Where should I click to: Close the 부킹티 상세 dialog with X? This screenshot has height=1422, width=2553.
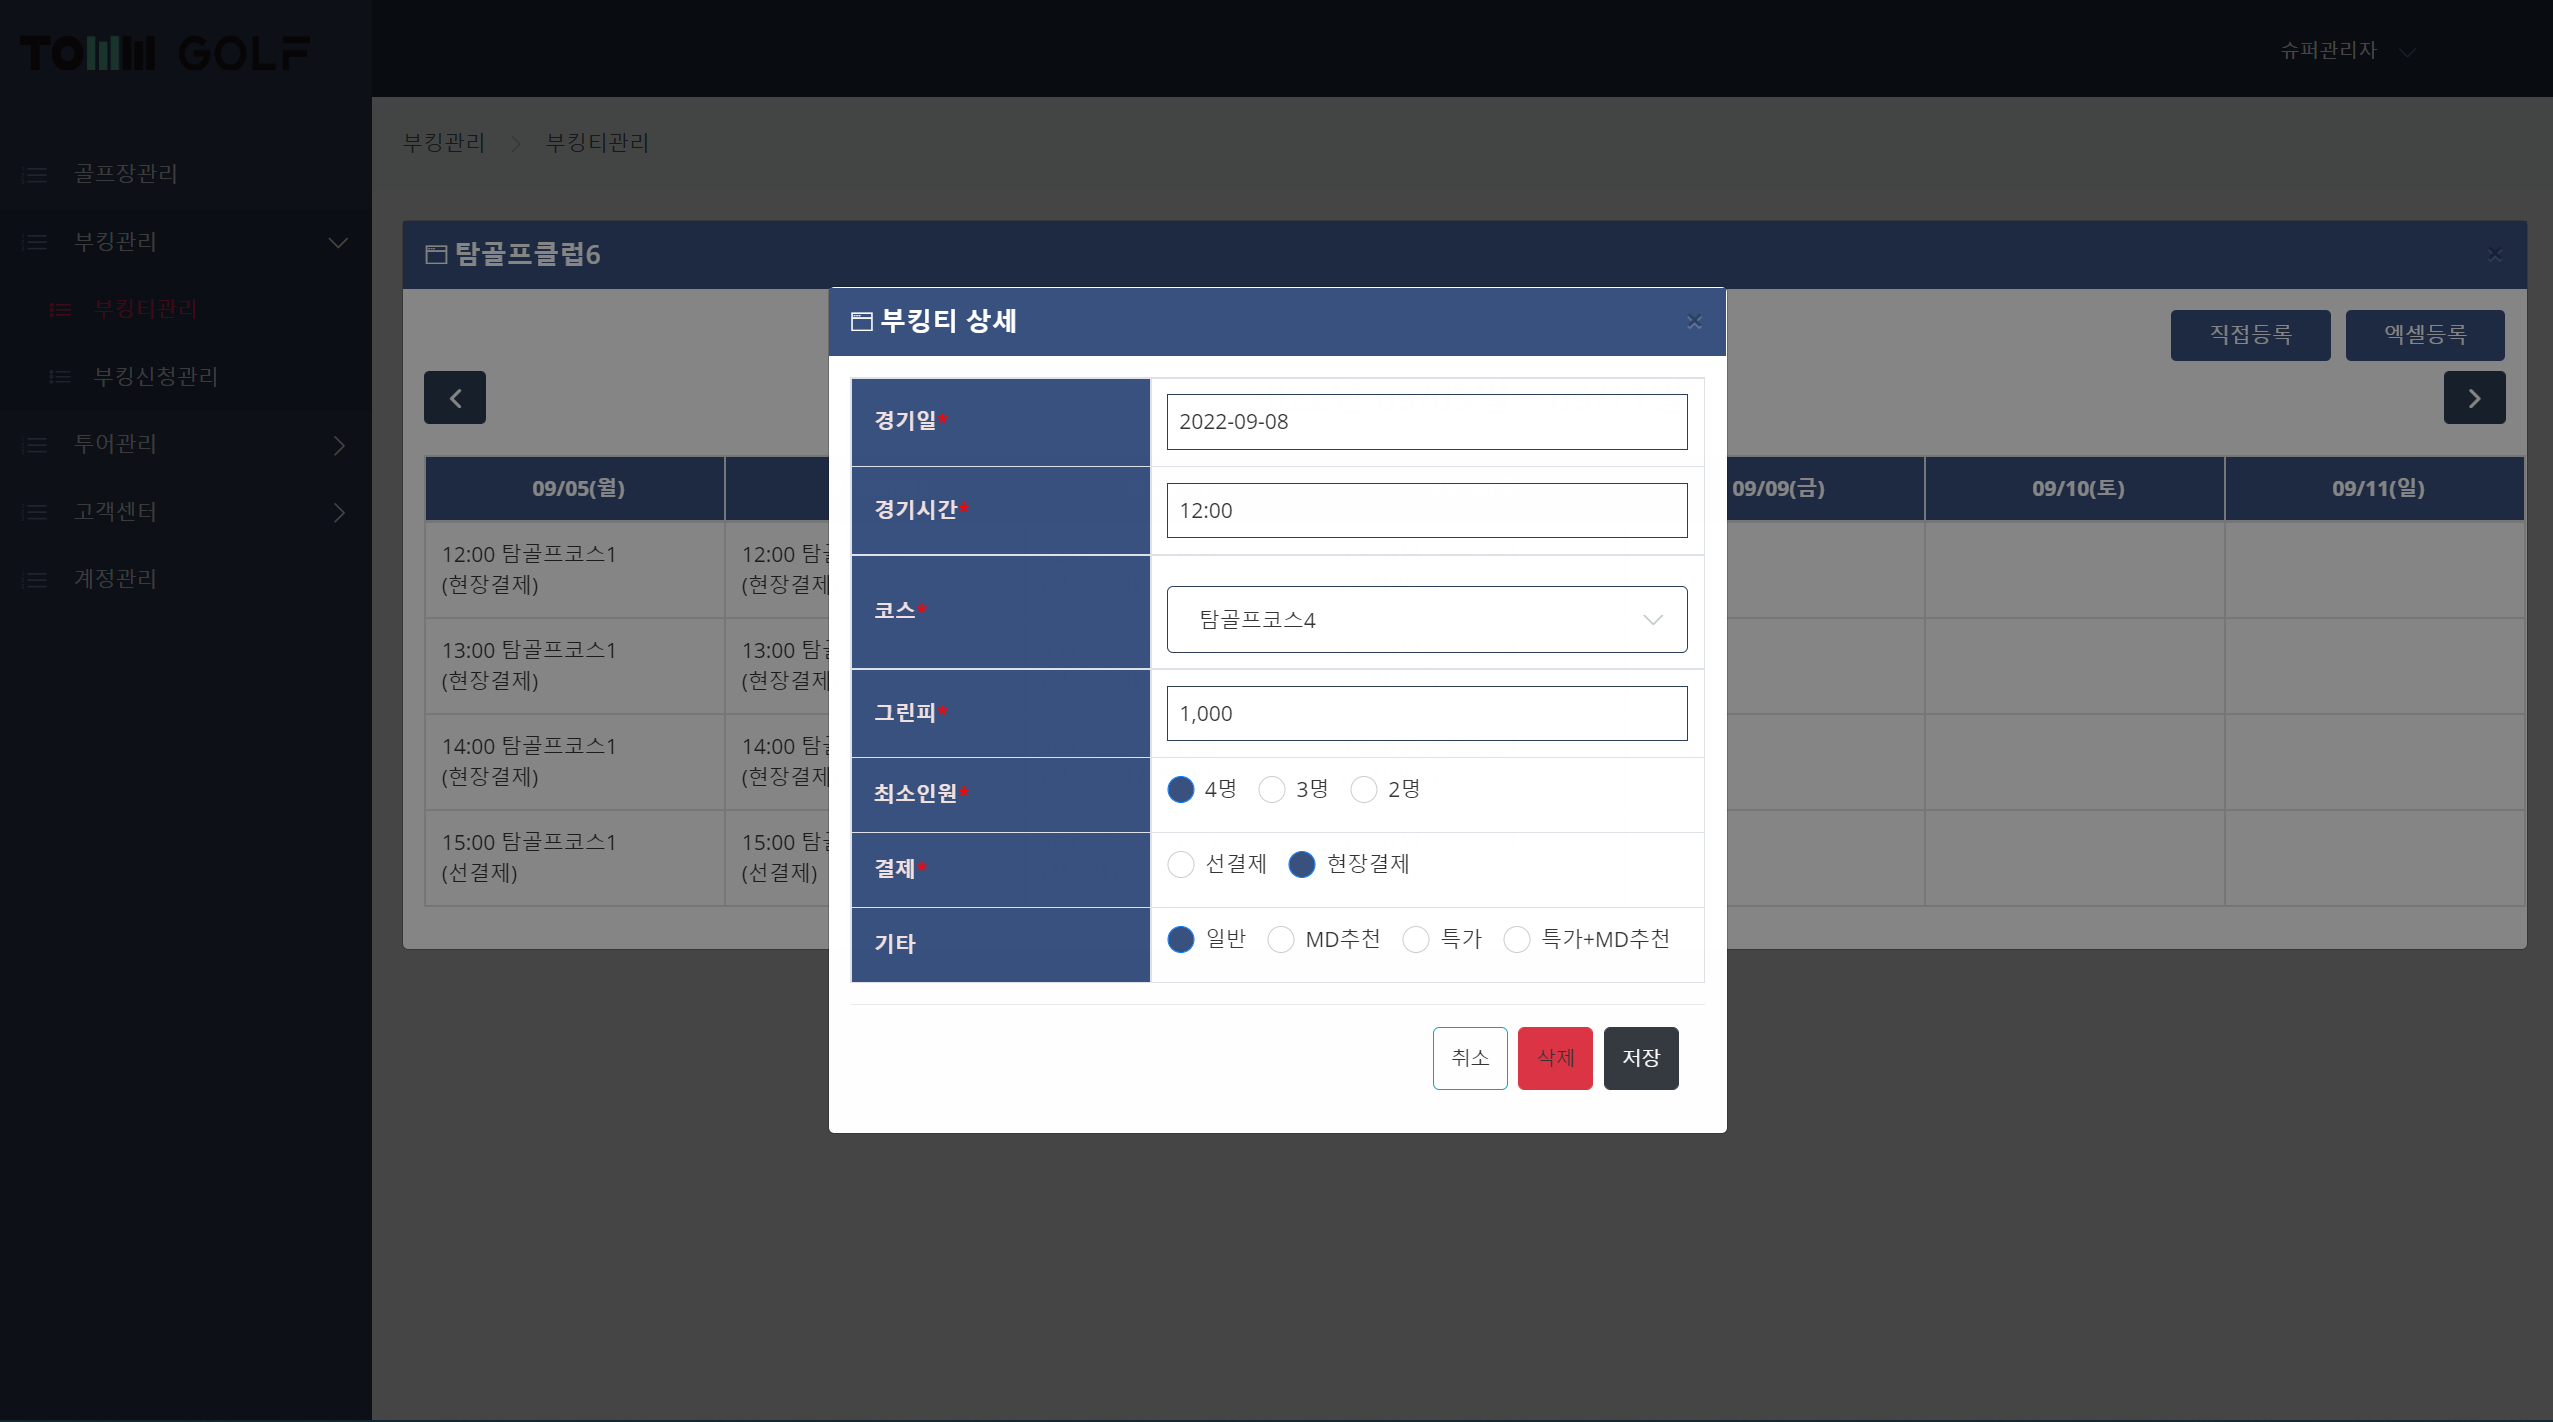coord(1693,321)
